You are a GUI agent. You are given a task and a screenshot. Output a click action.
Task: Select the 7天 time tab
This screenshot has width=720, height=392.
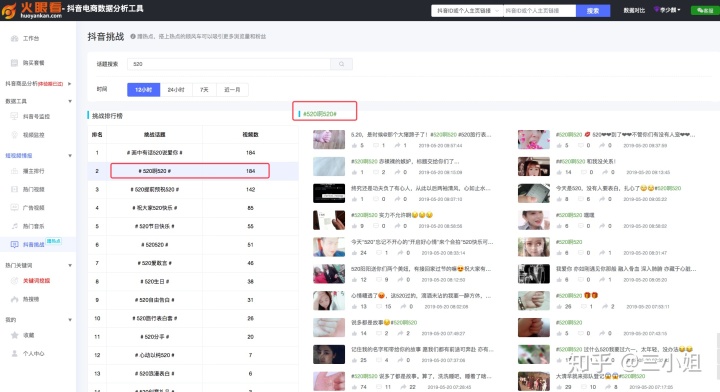[204, 90]
